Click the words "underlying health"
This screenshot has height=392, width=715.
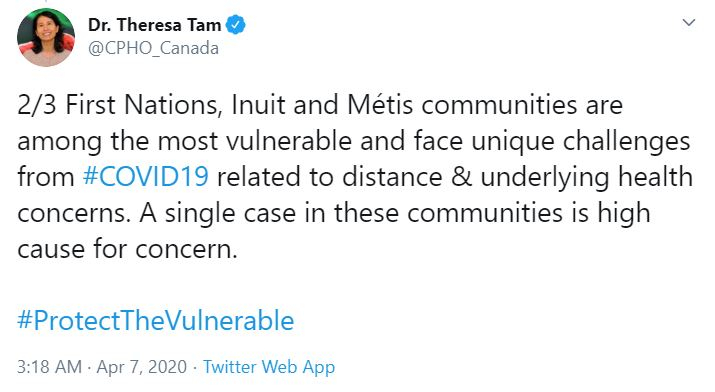pos(586,177)
